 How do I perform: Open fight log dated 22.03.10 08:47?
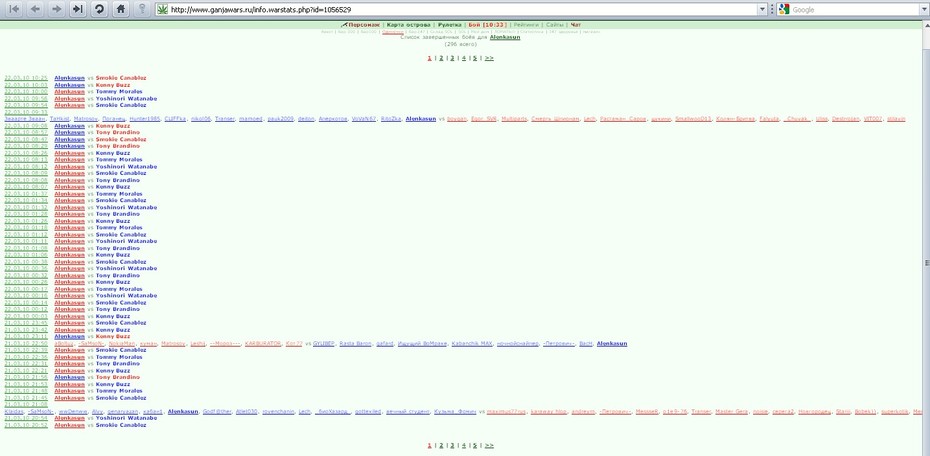click(26, 139)
